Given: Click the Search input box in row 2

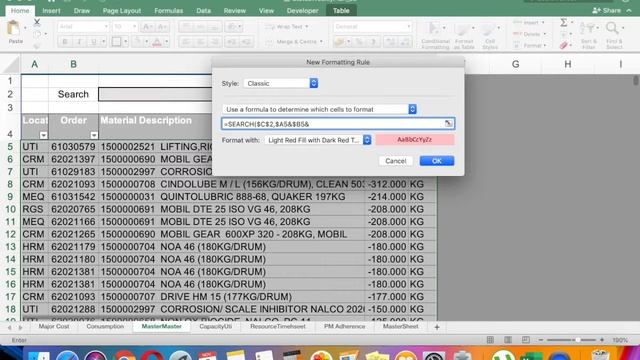Looking at the screenshot, I should pyautogui.click(x=155, y=94).
